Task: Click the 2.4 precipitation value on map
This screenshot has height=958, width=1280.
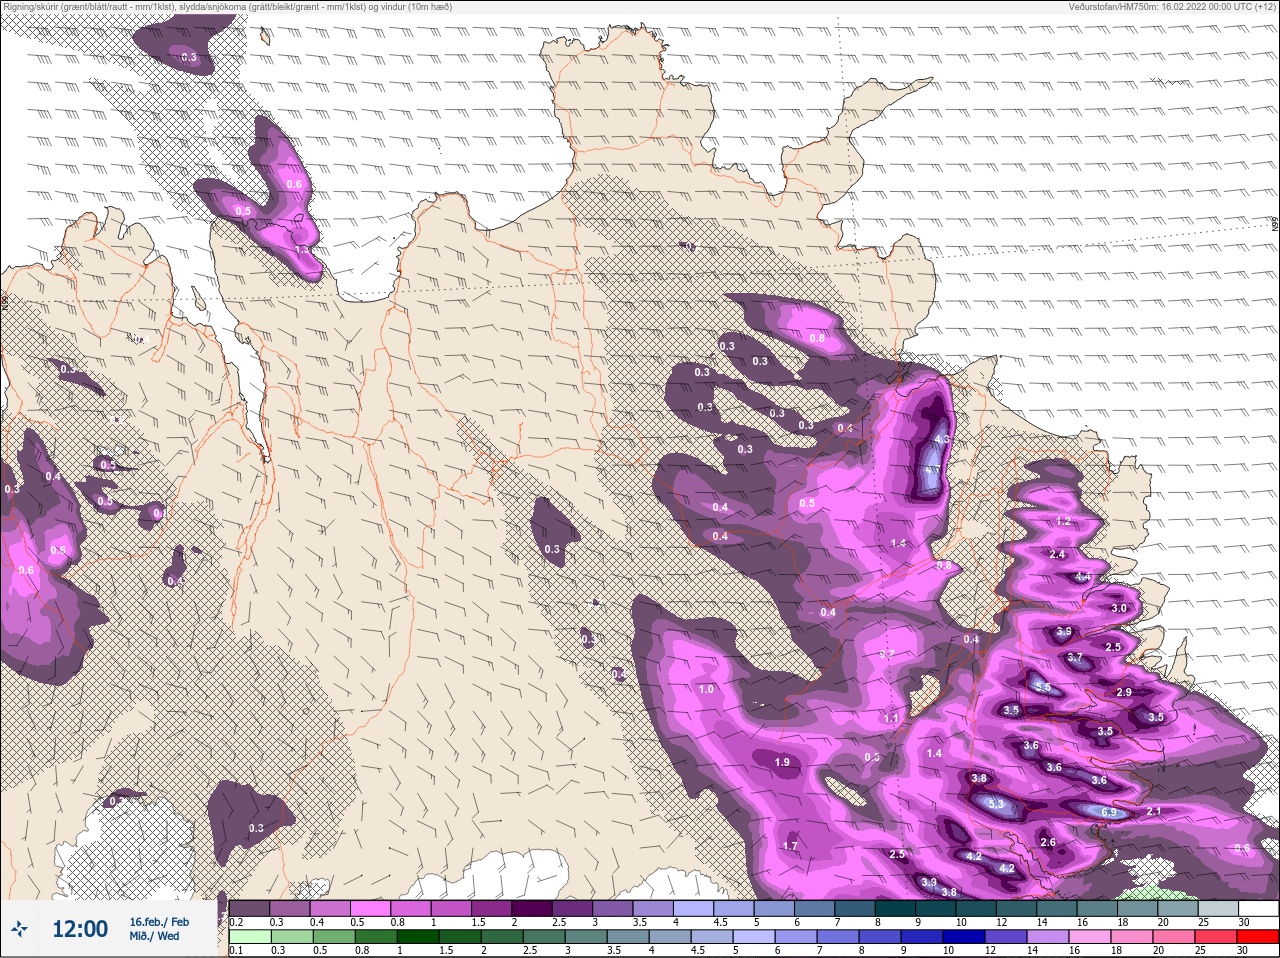Action: tap(1057, 554)
